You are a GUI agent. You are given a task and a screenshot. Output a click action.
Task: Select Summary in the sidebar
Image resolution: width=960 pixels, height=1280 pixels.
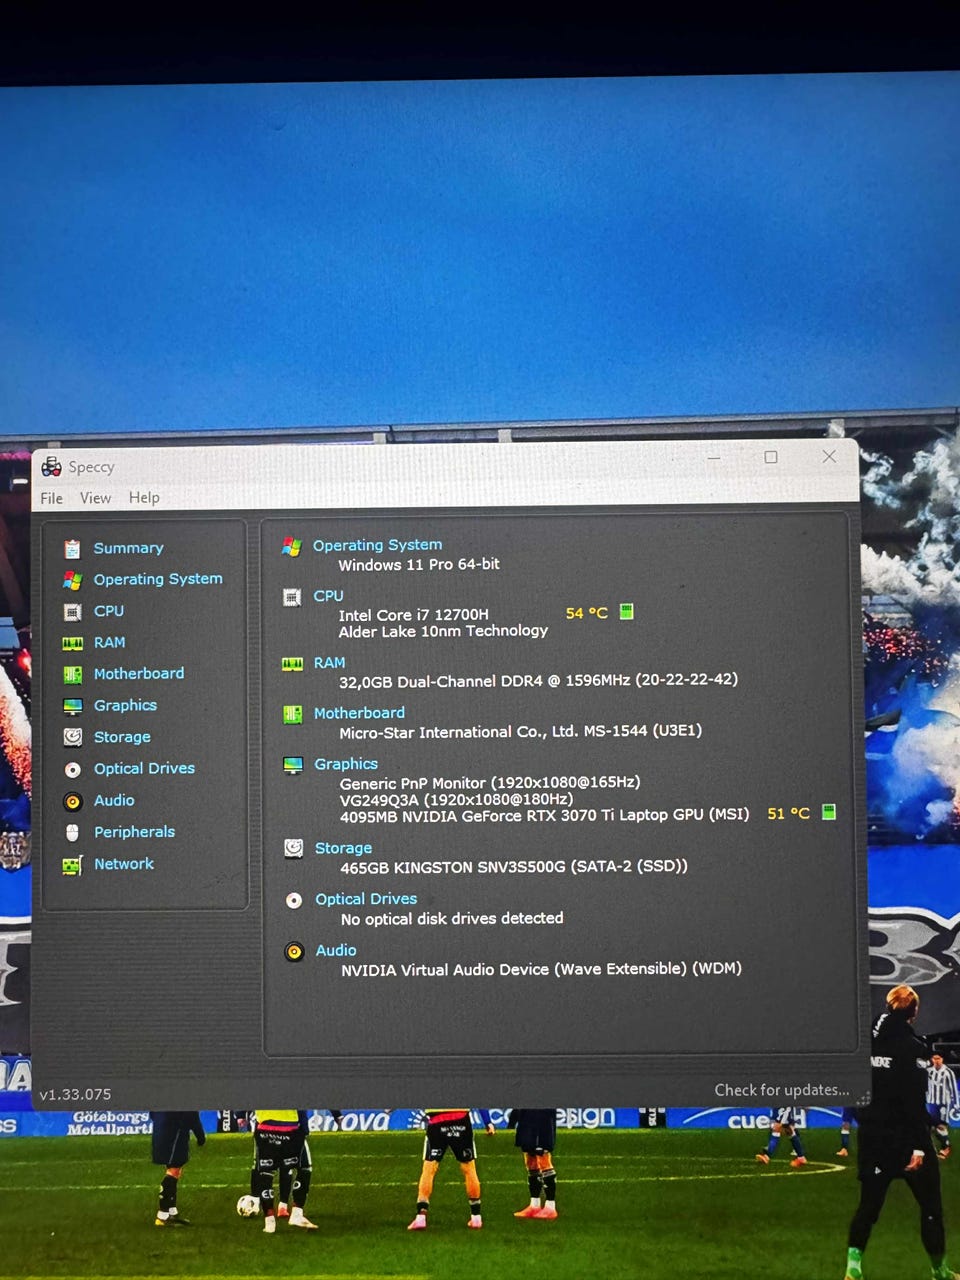128,548
